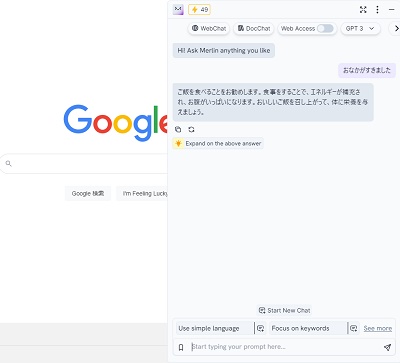The image size is (400, 363).
Task: Click the Japanese answer message bubble
Action: pyautogui.click(x=273, y=102)
